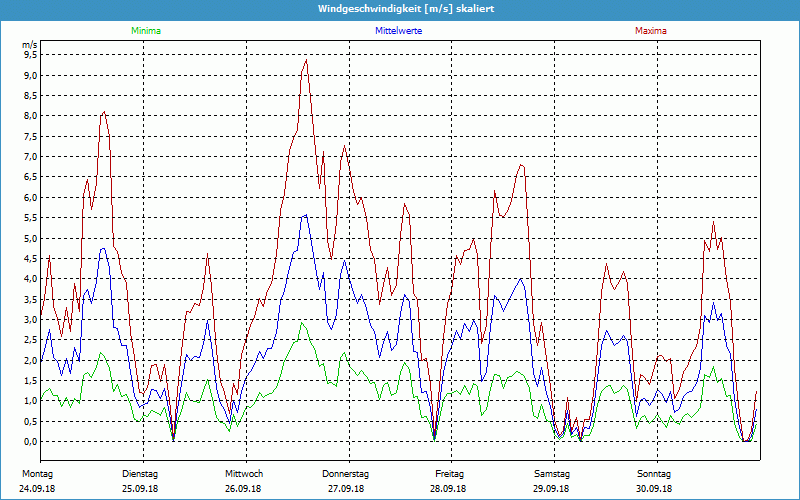Click the Donnerstag day label
800x500 pixels.
(x=345, y=474)
